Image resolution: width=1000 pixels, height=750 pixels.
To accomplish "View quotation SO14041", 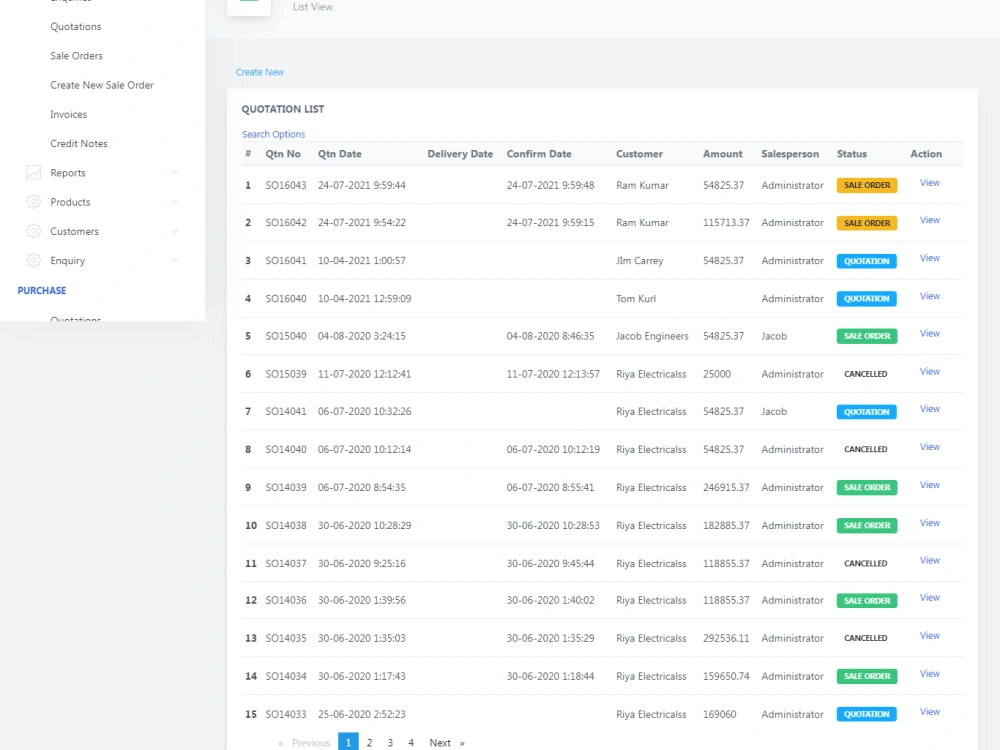I will [929, 409].
